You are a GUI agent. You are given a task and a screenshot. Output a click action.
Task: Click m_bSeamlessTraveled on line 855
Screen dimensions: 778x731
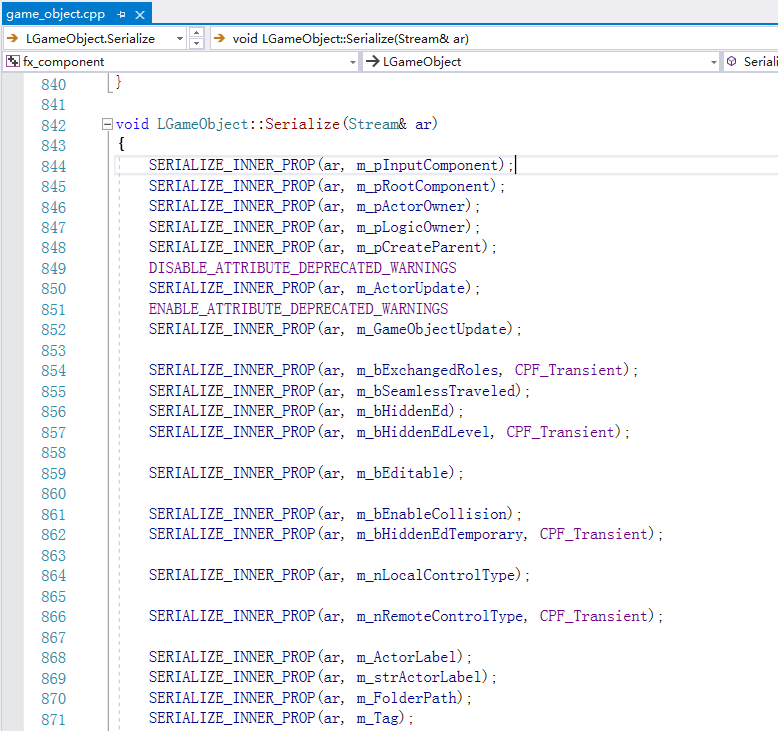435,391
